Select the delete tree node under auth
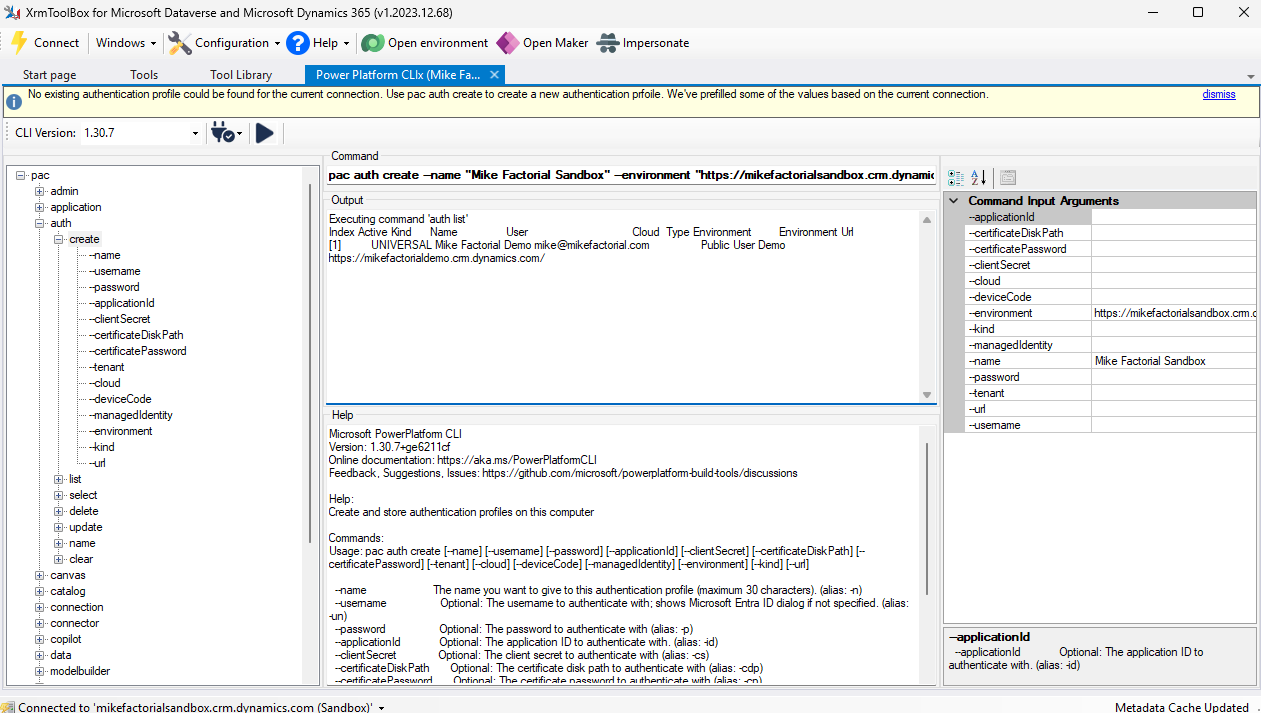 [84, 511]
